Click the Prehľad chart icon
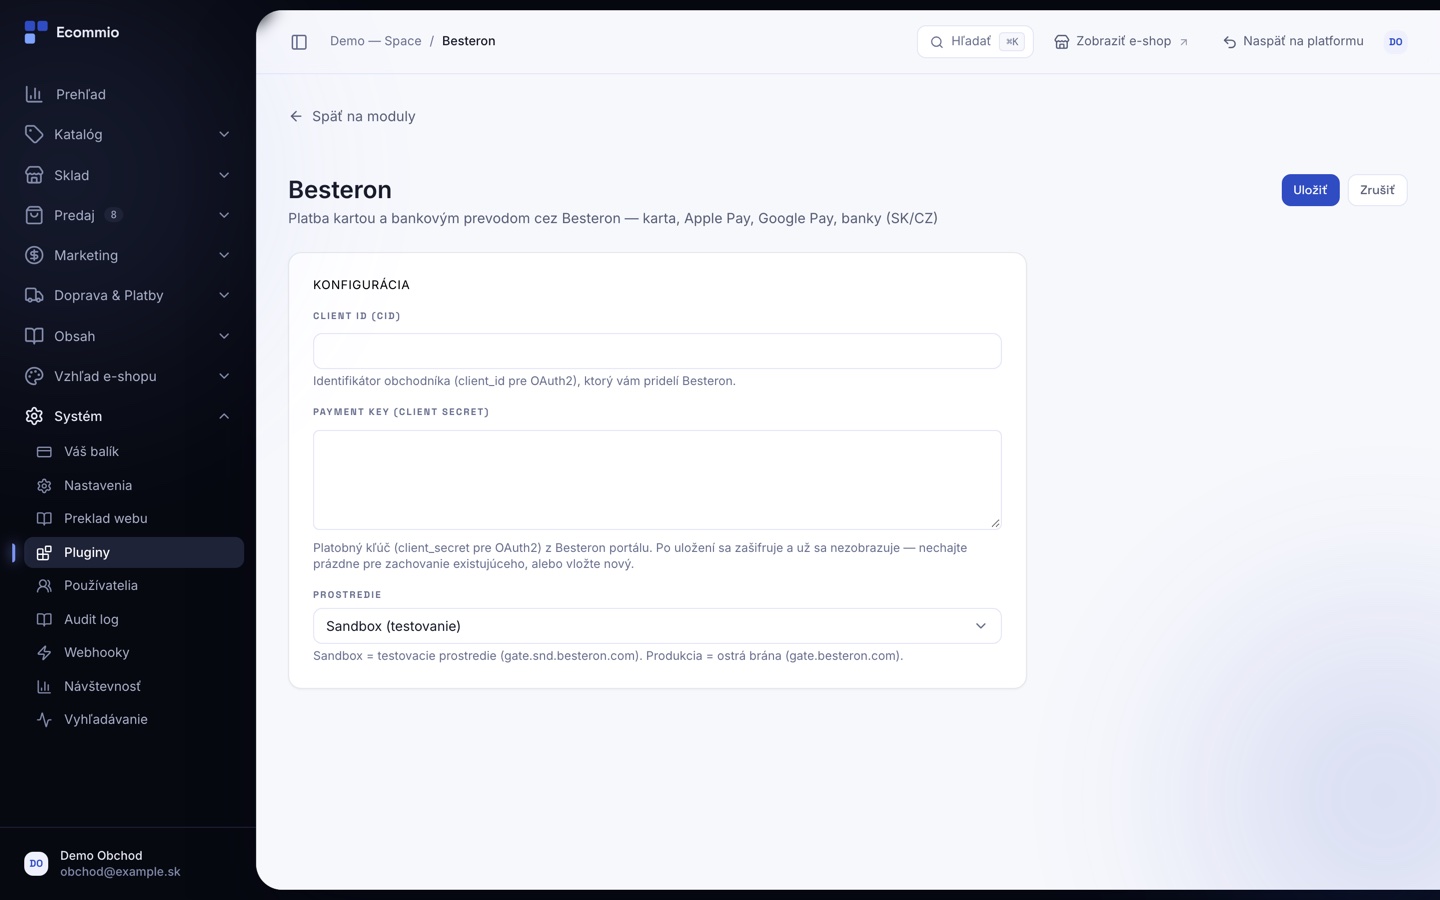This screenshot has height=900, width=1440. [34, 94]
